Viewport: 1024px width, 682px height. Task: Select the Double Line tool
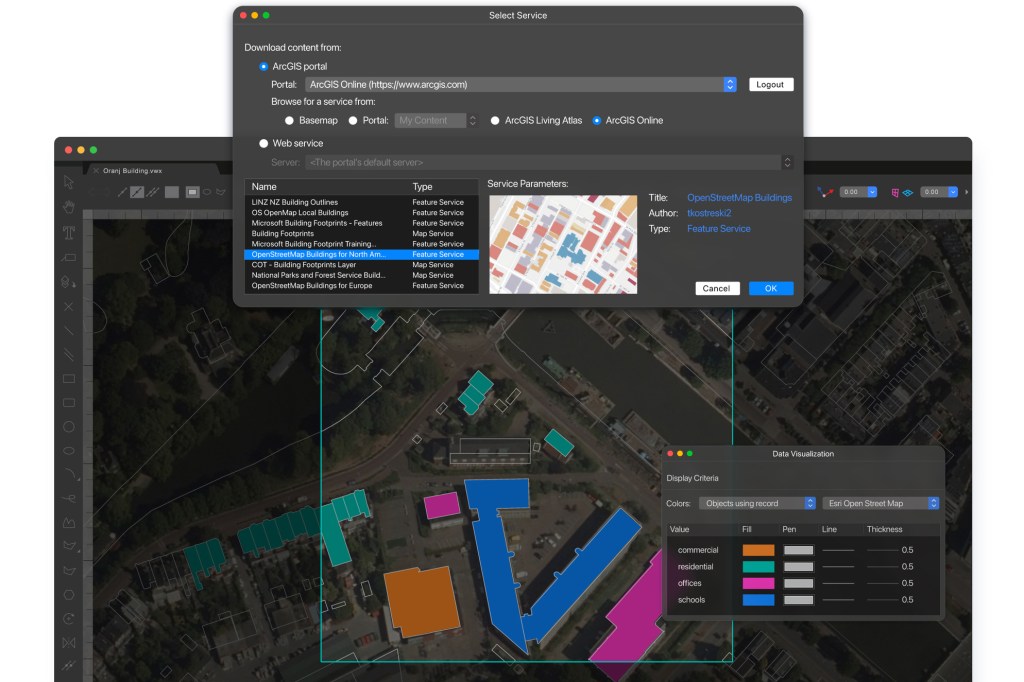69,354
